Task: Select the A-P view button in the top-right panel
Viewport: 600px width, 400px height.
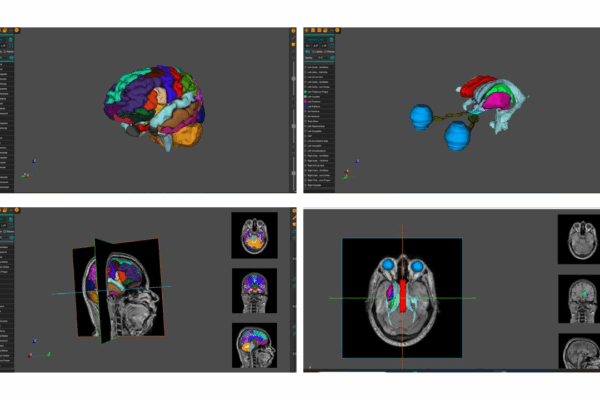Action: [315, 46]
